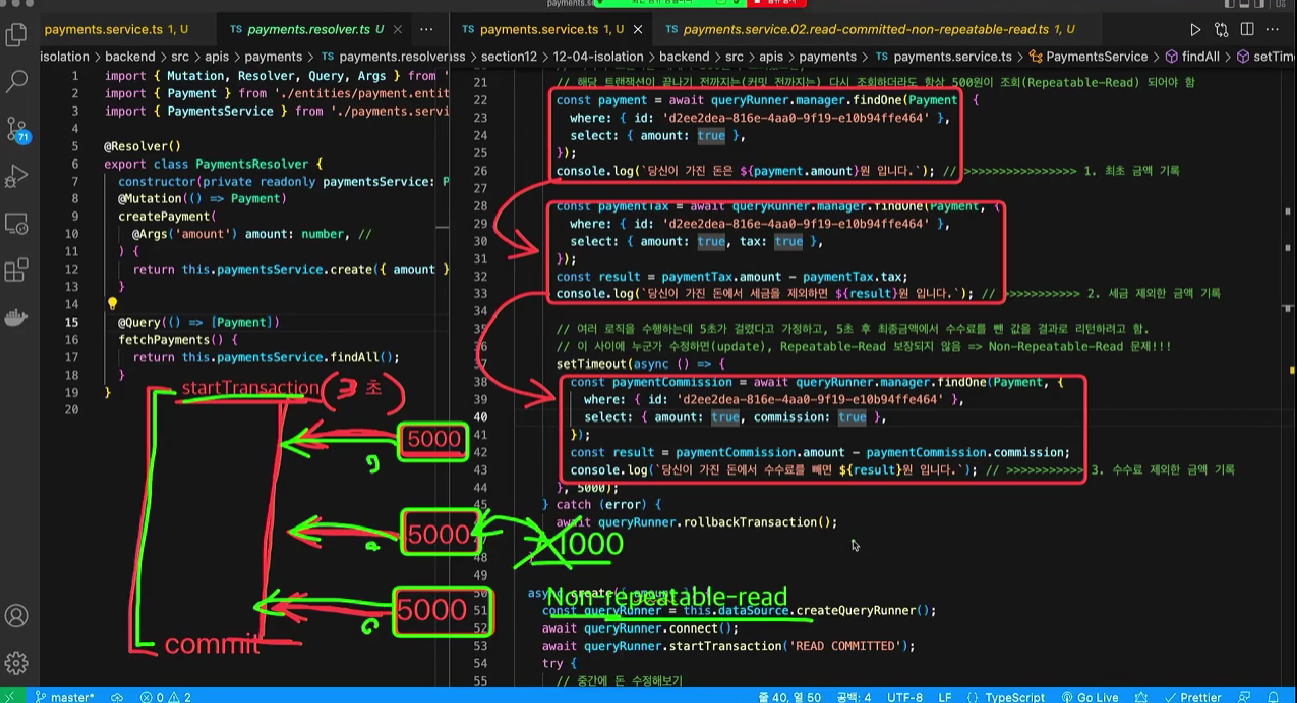1297x703 pixels.
Task: Open the Accounts menu icon
Action: pos(16,615)
